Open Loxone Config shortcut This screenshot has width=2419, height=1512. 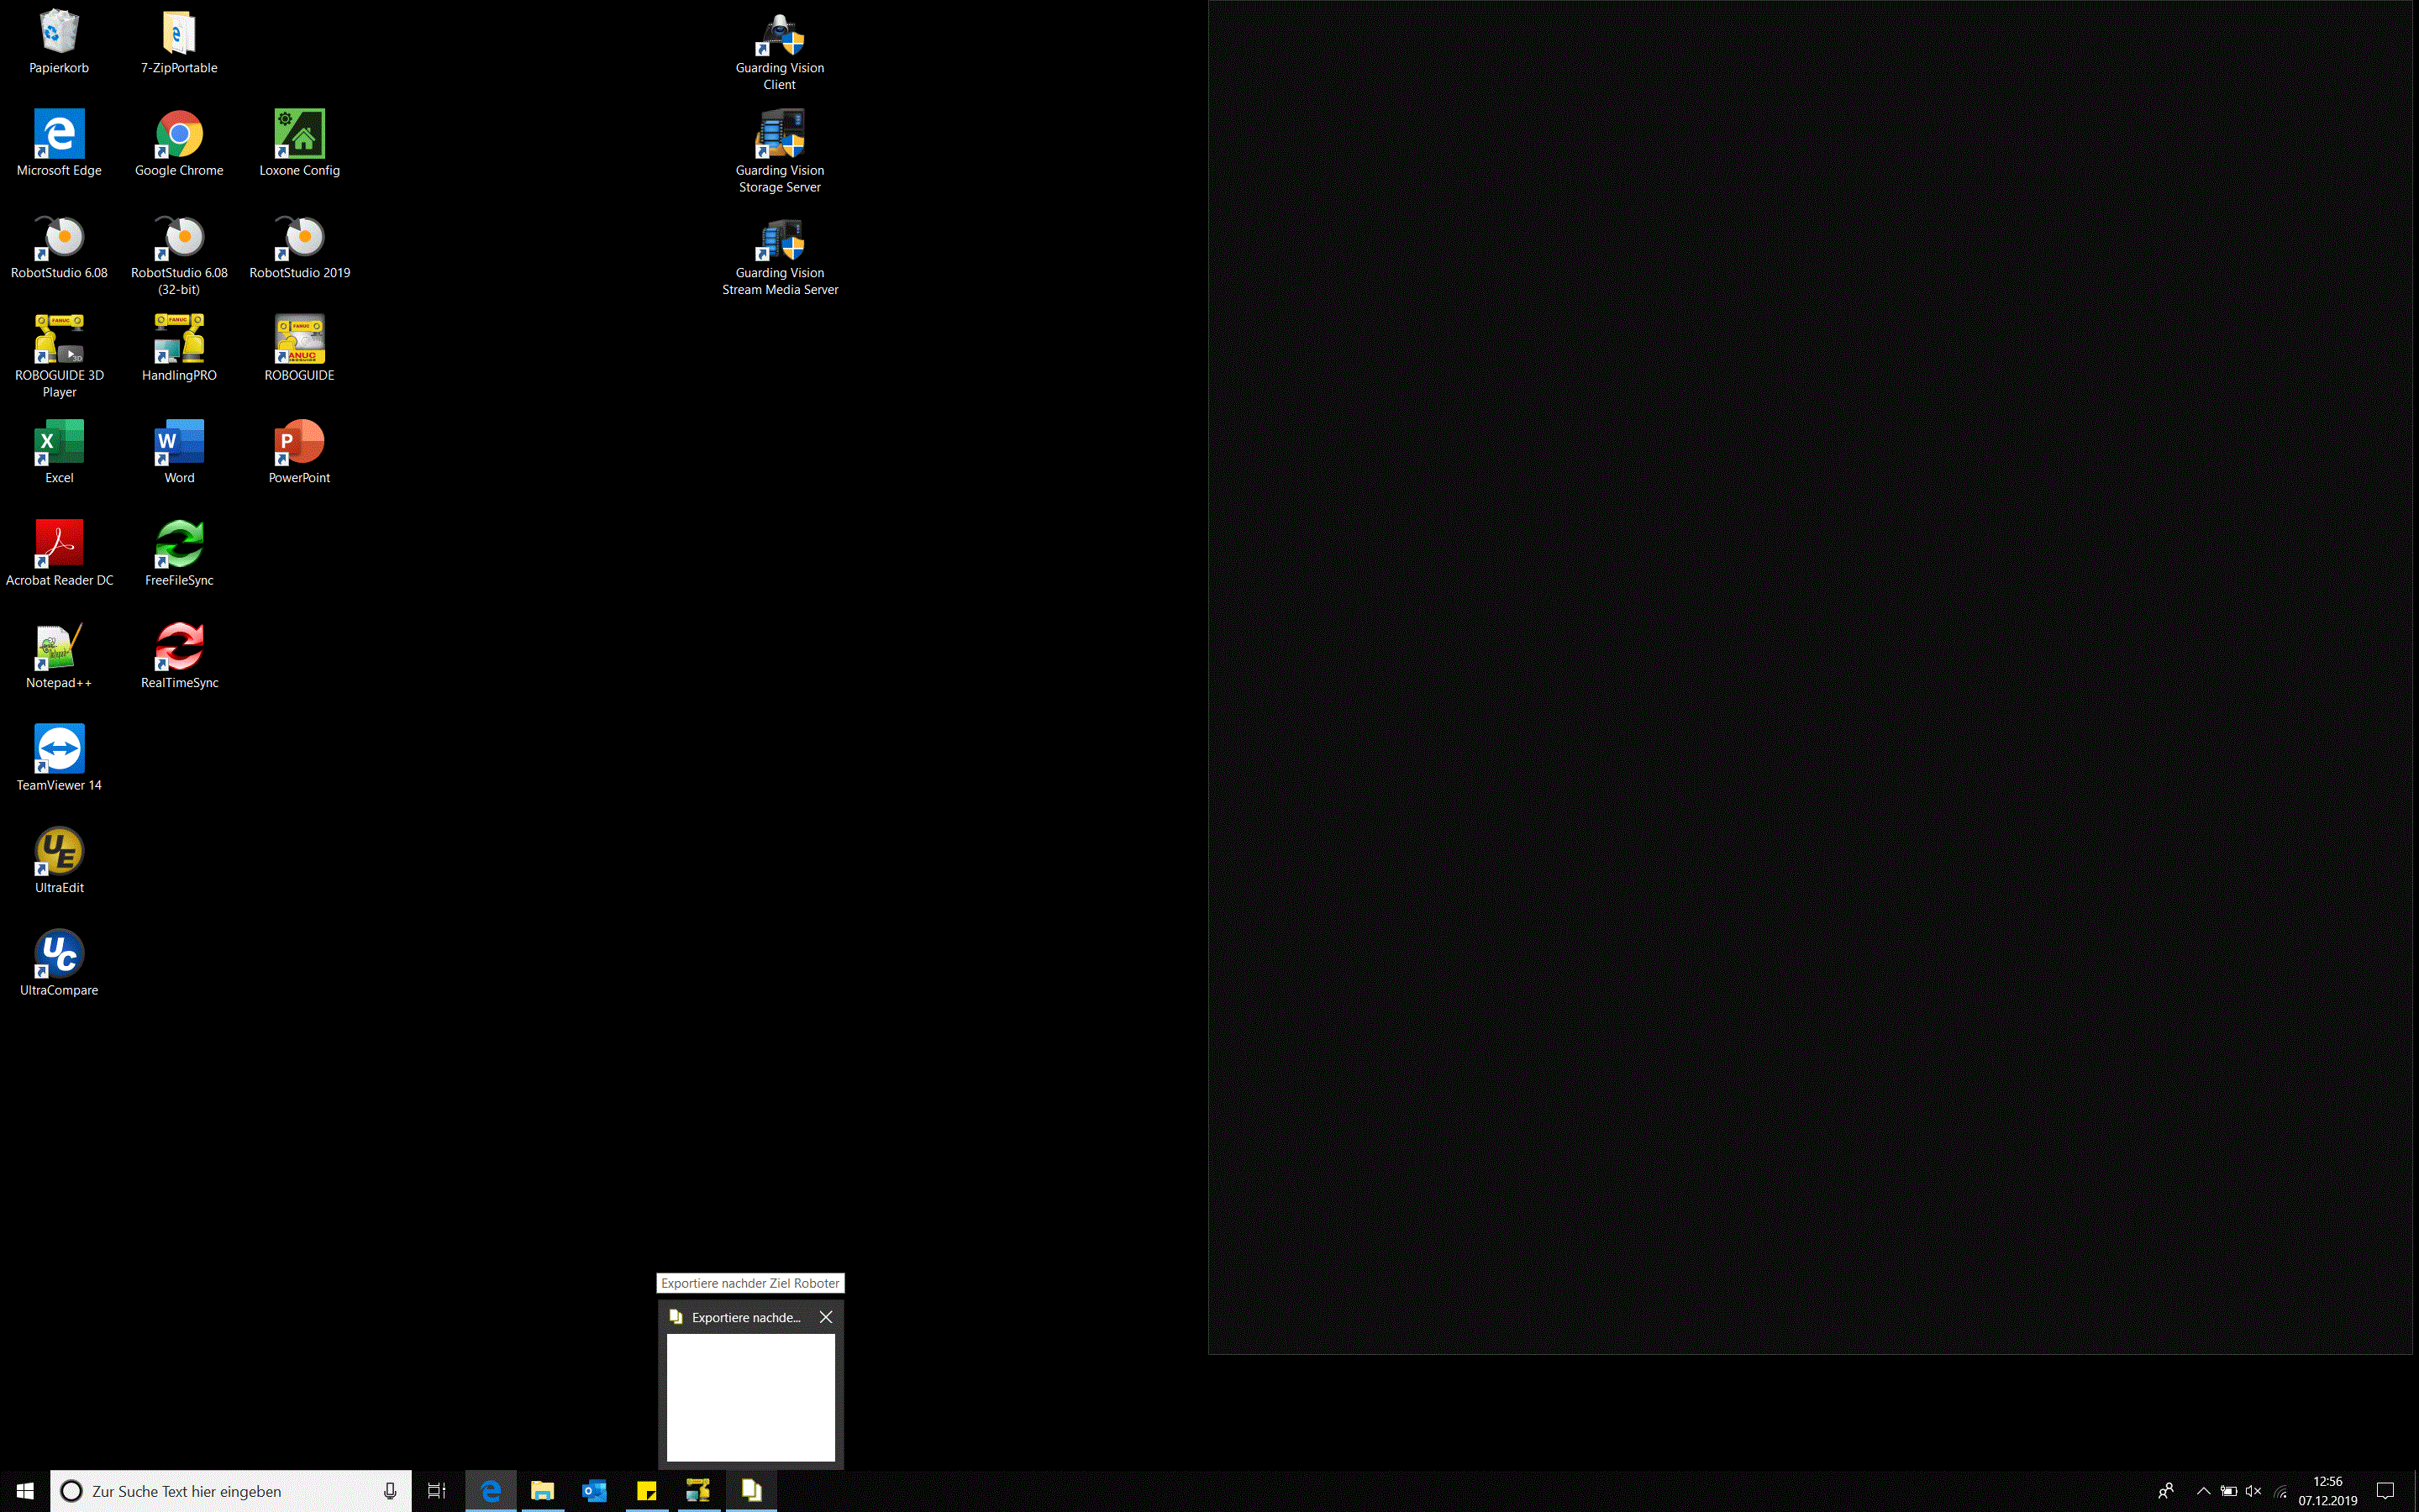coord(299,144)
